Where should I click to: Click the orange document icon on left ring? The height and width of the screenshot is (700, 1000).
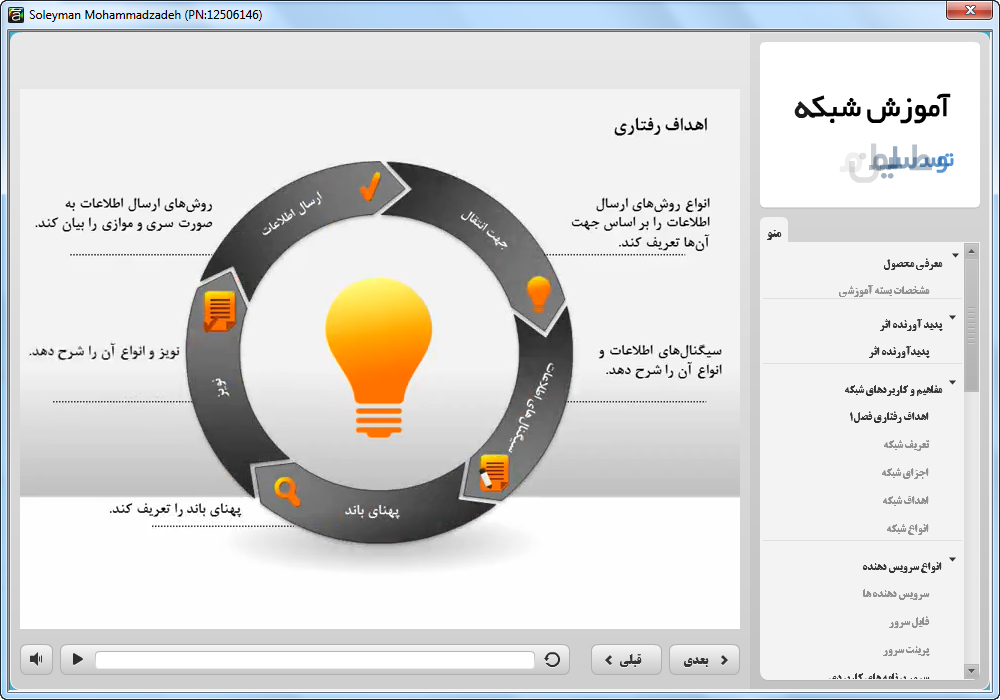pyautogui.click(x=218, y=311)
